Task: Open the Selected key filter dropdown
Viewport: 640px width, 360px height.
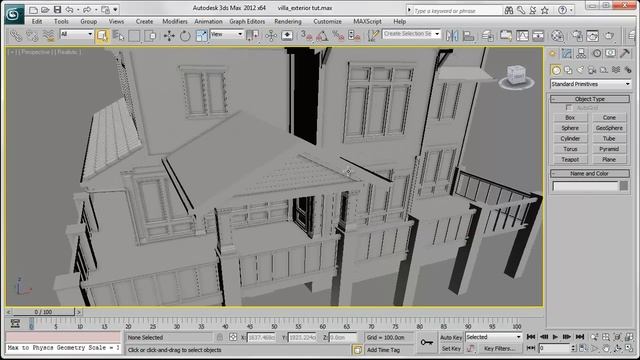Action: (494, 337)
